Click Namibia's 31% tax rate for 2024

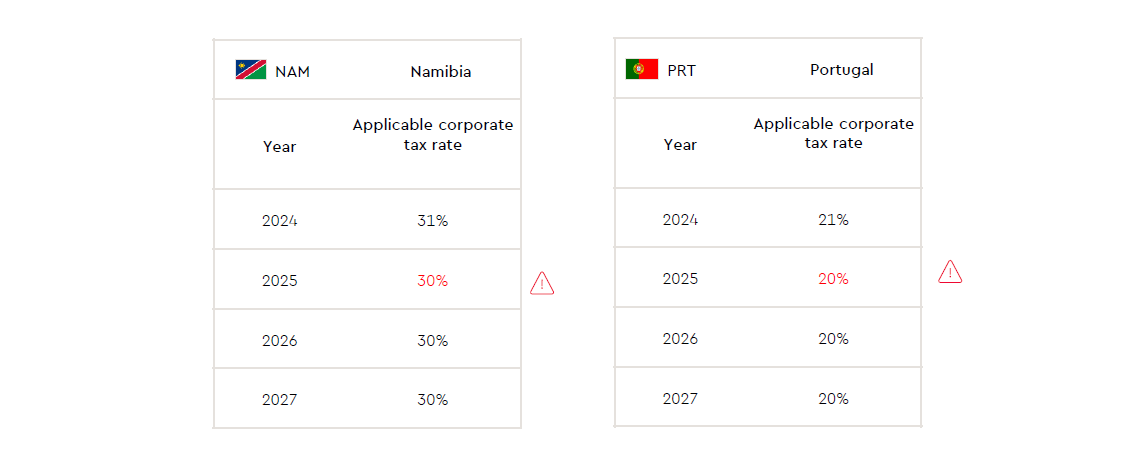click(x=433, y=221)
